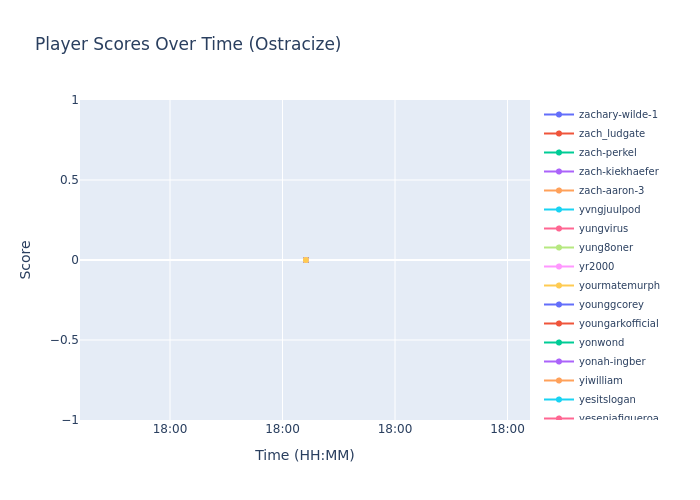Select yonwond legend label
The image size is (700, 500).
(601, 343)
